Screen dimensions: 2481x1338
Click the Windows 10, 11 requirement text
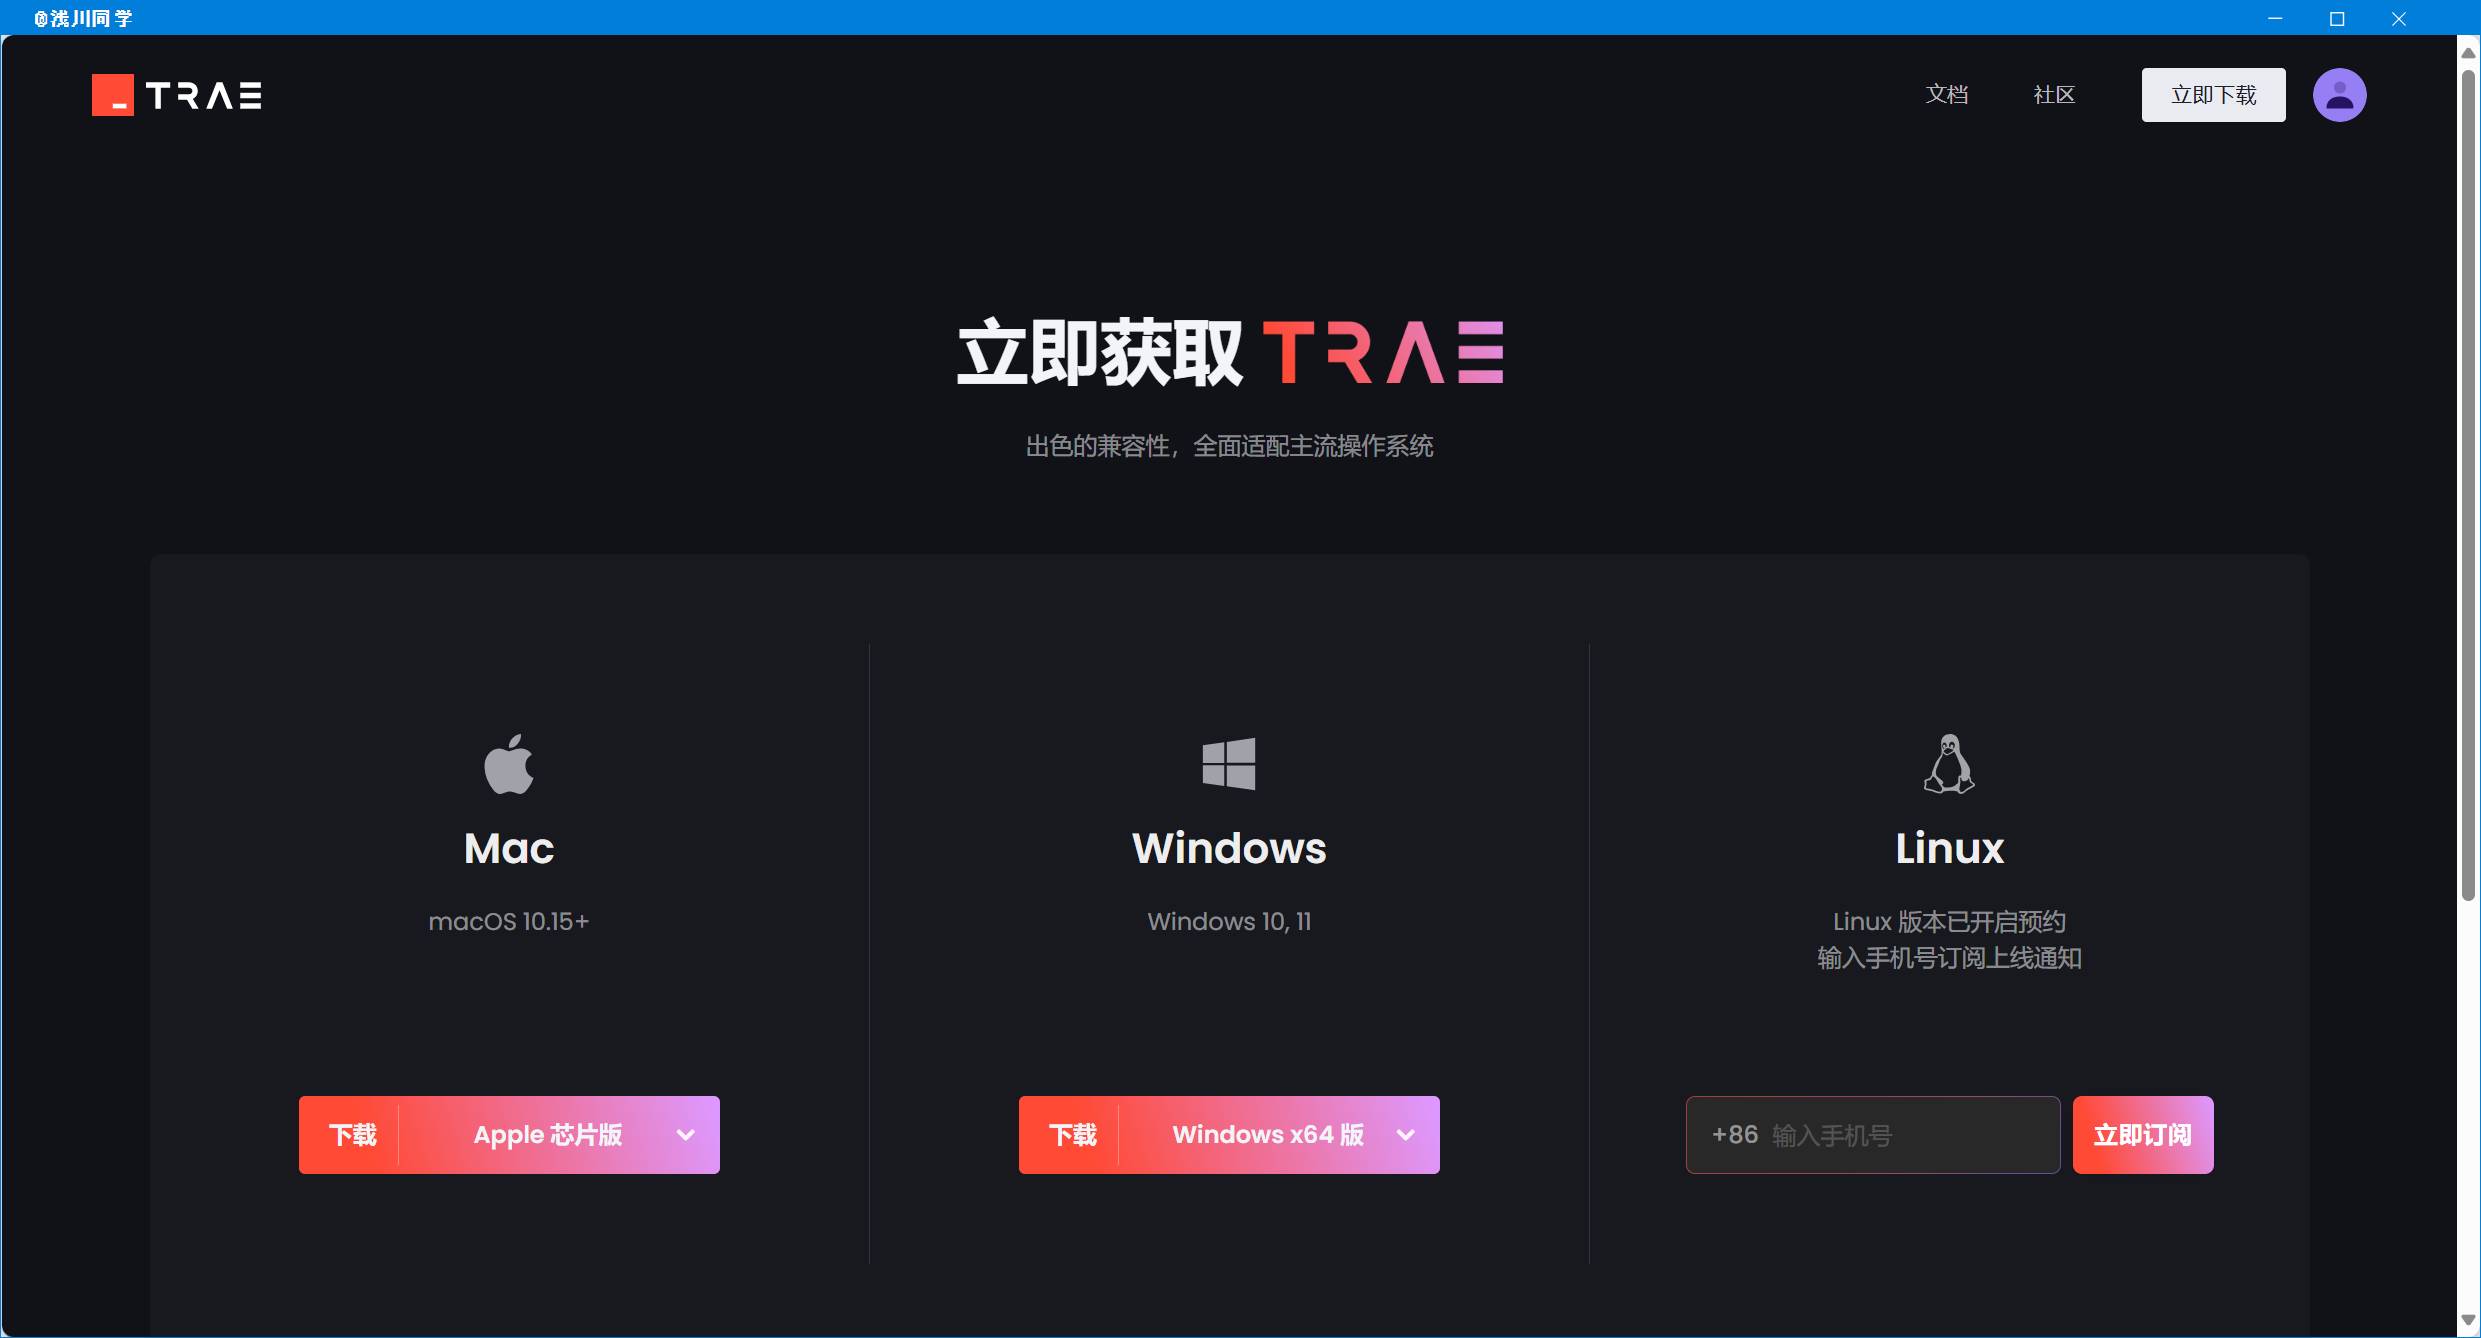1229,921
